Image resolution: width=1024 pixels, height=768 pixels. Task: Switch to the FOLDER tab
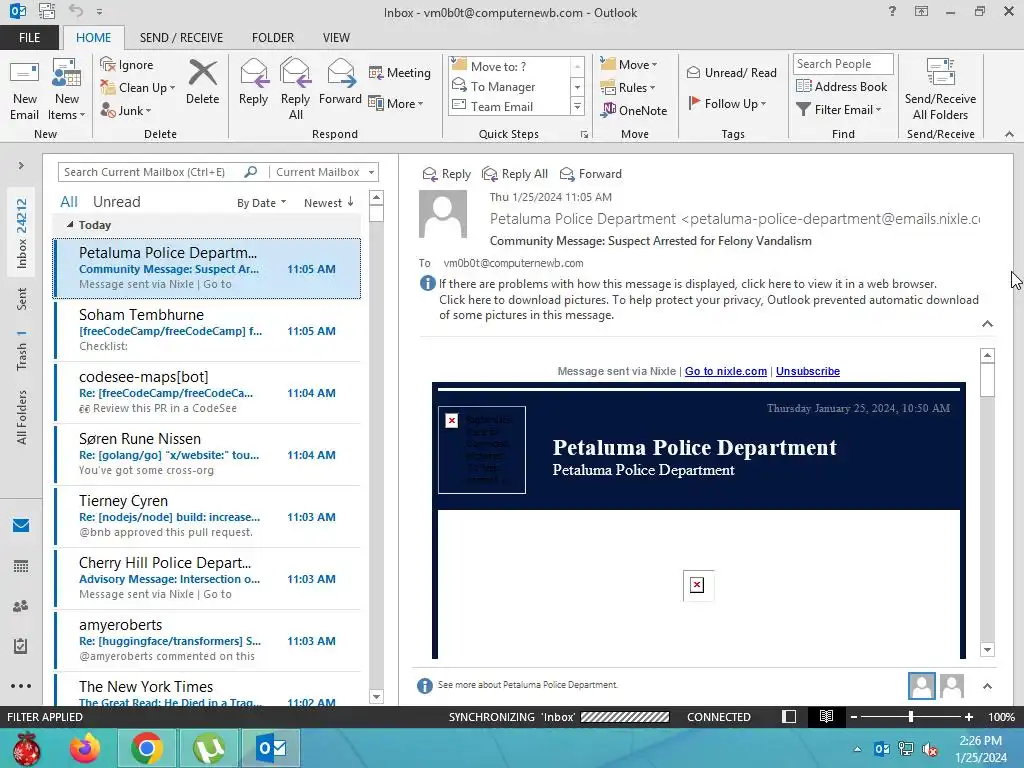click(273, 38)
